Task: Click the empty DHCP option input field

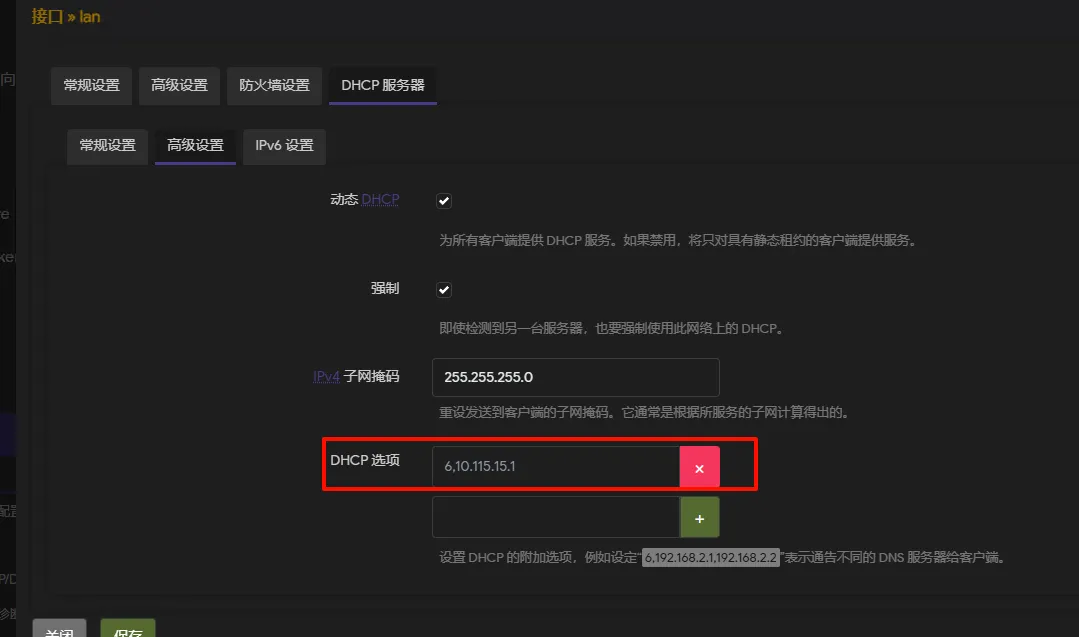Action: click(555, 517)
